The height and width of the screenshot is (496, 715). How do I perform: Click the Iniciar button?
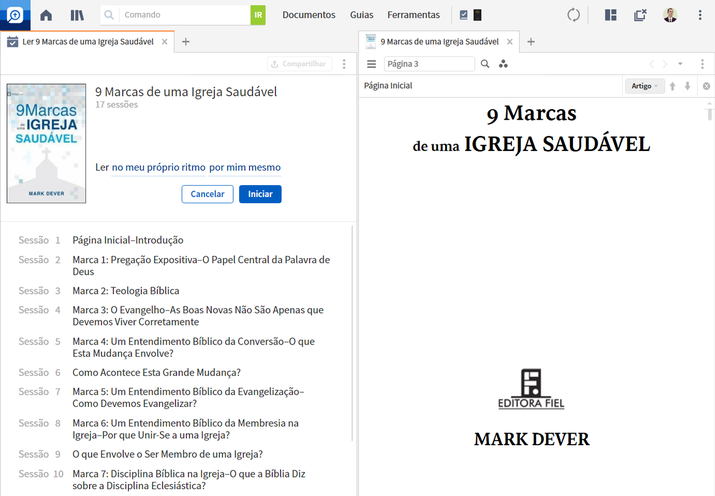coord(260,194)
